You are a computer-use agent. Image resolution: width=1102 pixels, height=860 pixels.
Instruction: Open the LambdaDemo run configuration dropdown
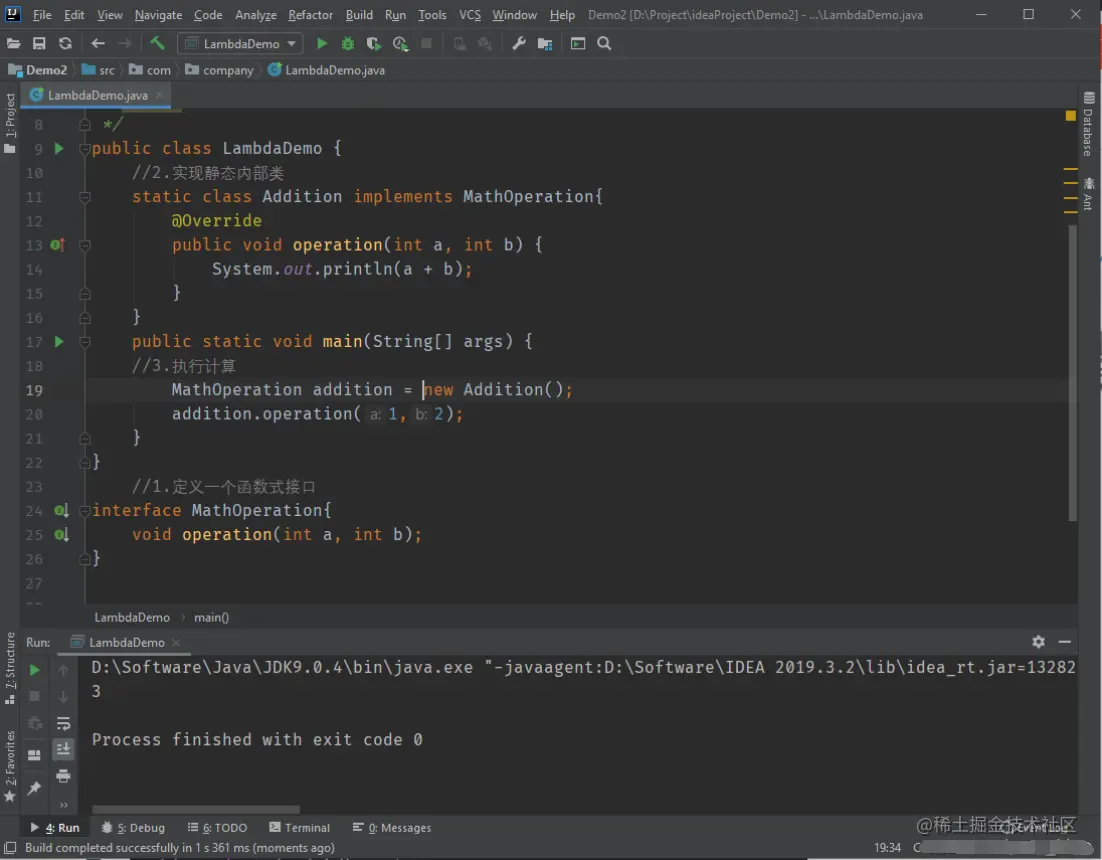click(241, 44)
